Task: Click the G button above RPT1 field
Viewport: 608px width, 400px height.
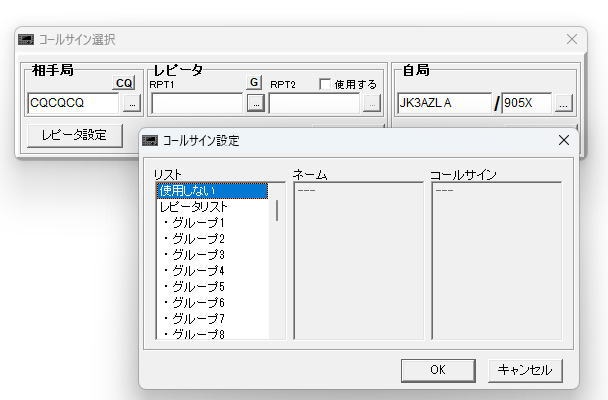Action: pos(254,83)
